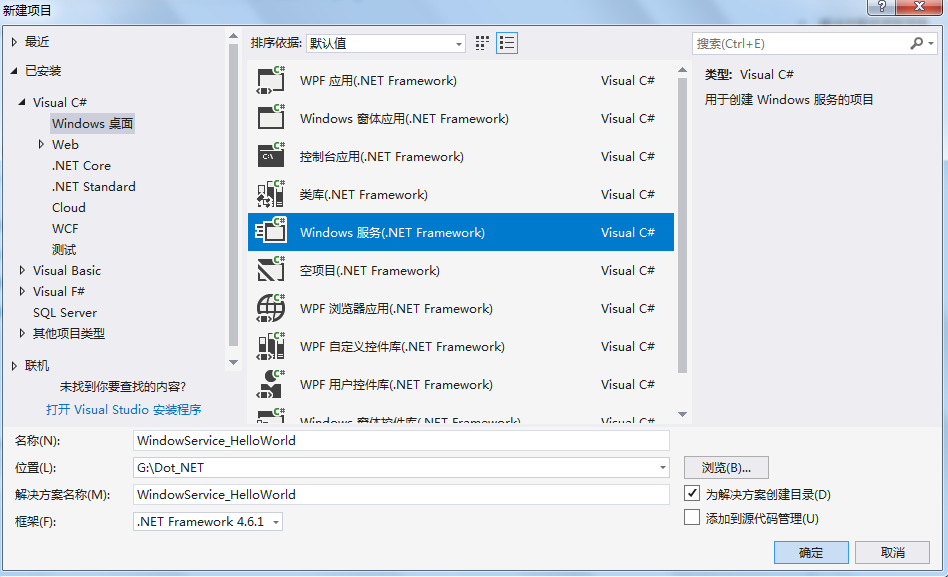Image resolution: width=948 pixels, height=577 pixels.
Task: Confirm project creation with 确定
Action: (x=810, y=552)
